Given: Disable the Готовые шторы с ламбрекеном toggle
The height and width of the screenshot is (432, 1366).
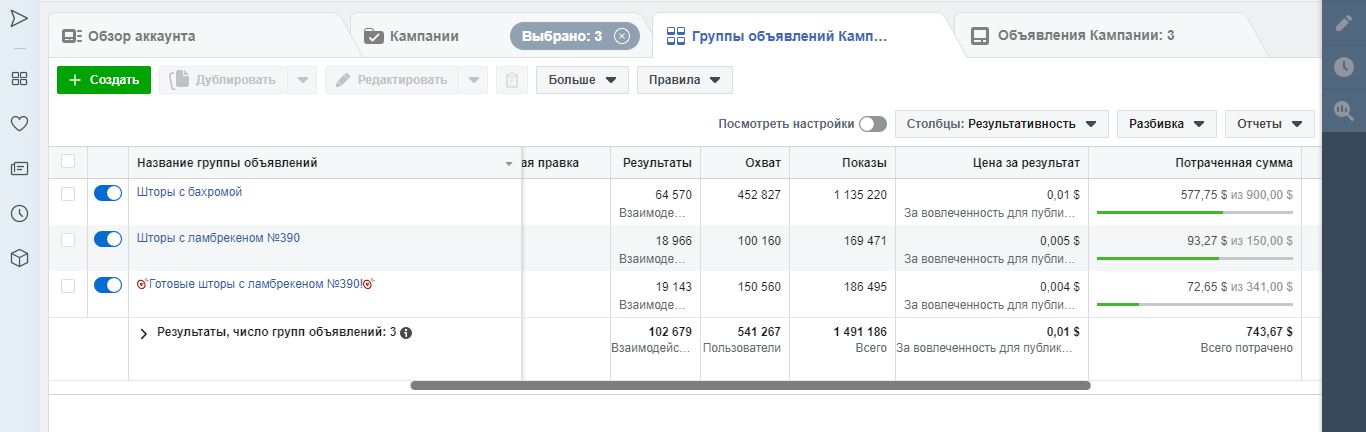Looking at the screenshot, I should point(108,285).
